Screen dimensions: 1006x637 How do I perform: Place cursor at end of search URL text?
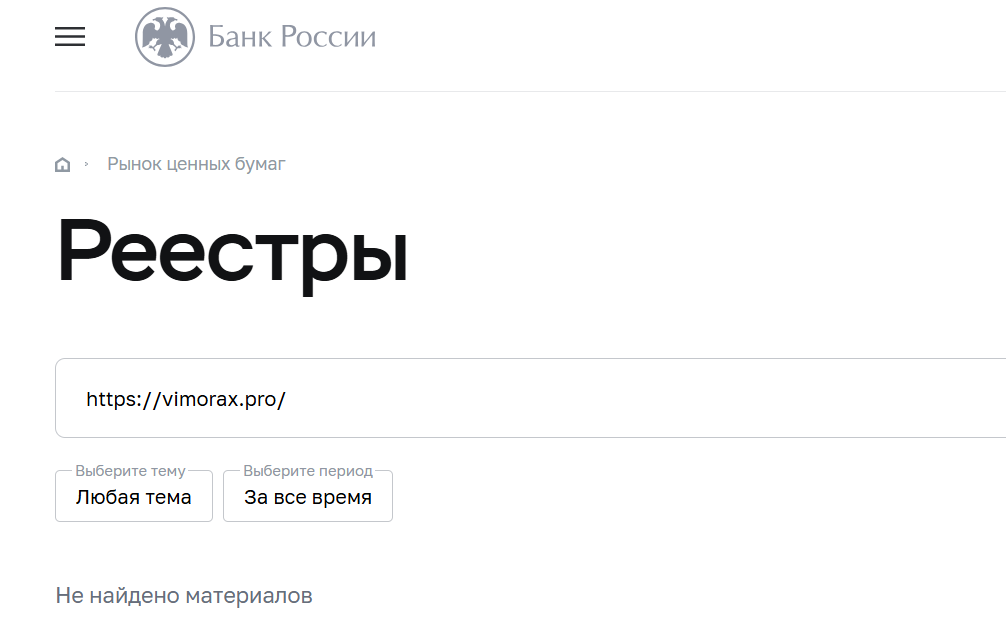287,399
